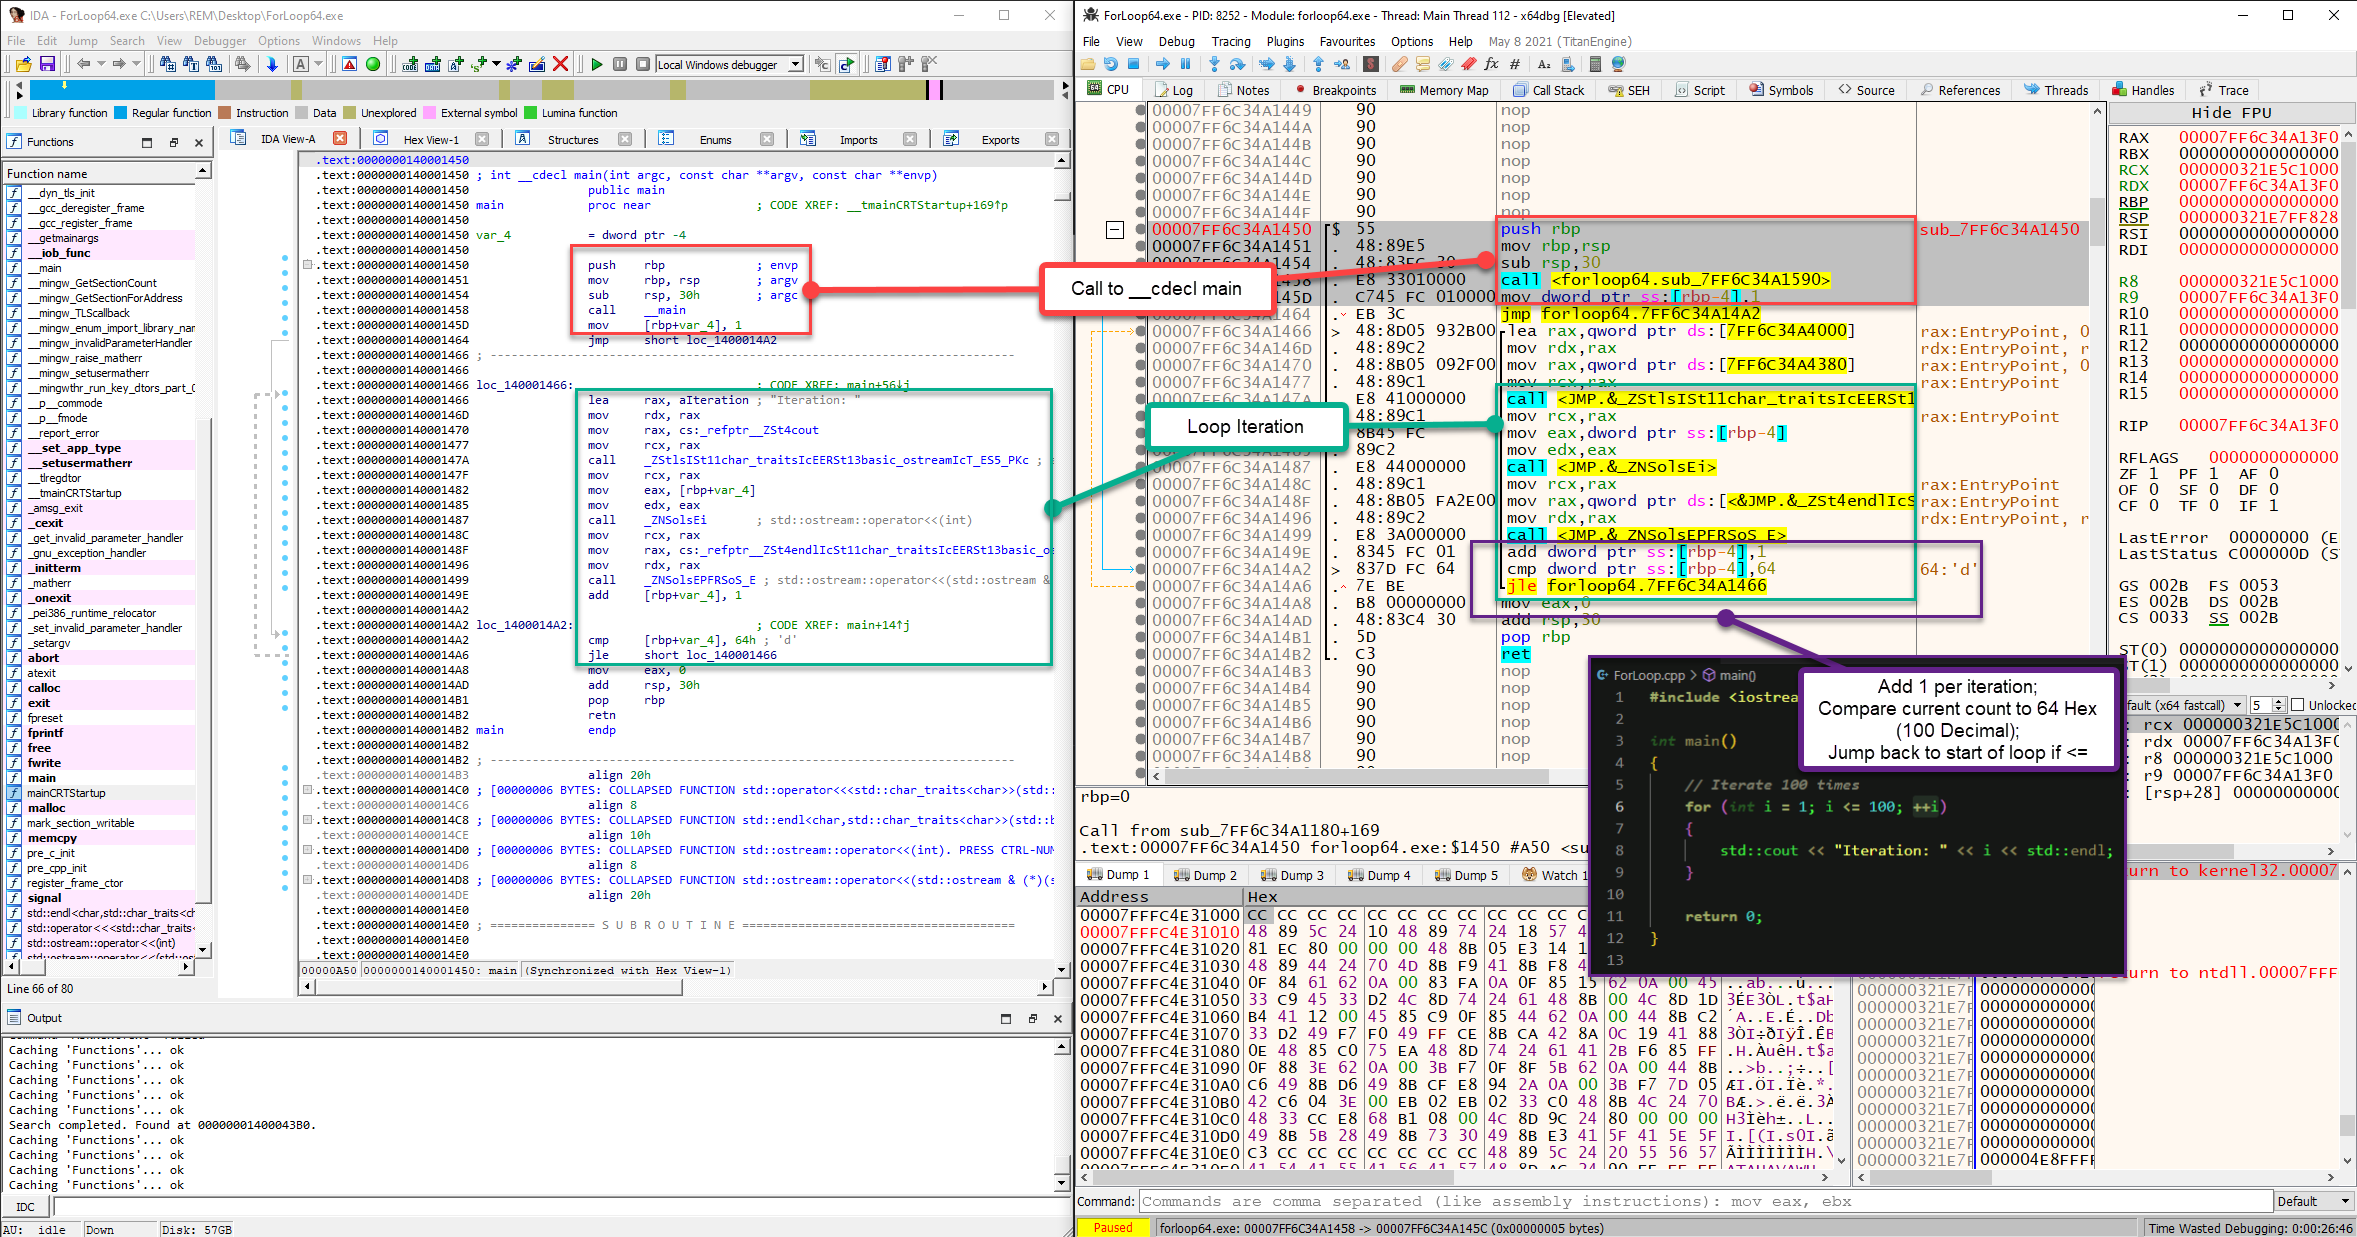
Task: Click the Hide FPU button
Action: click(2231, 113)
